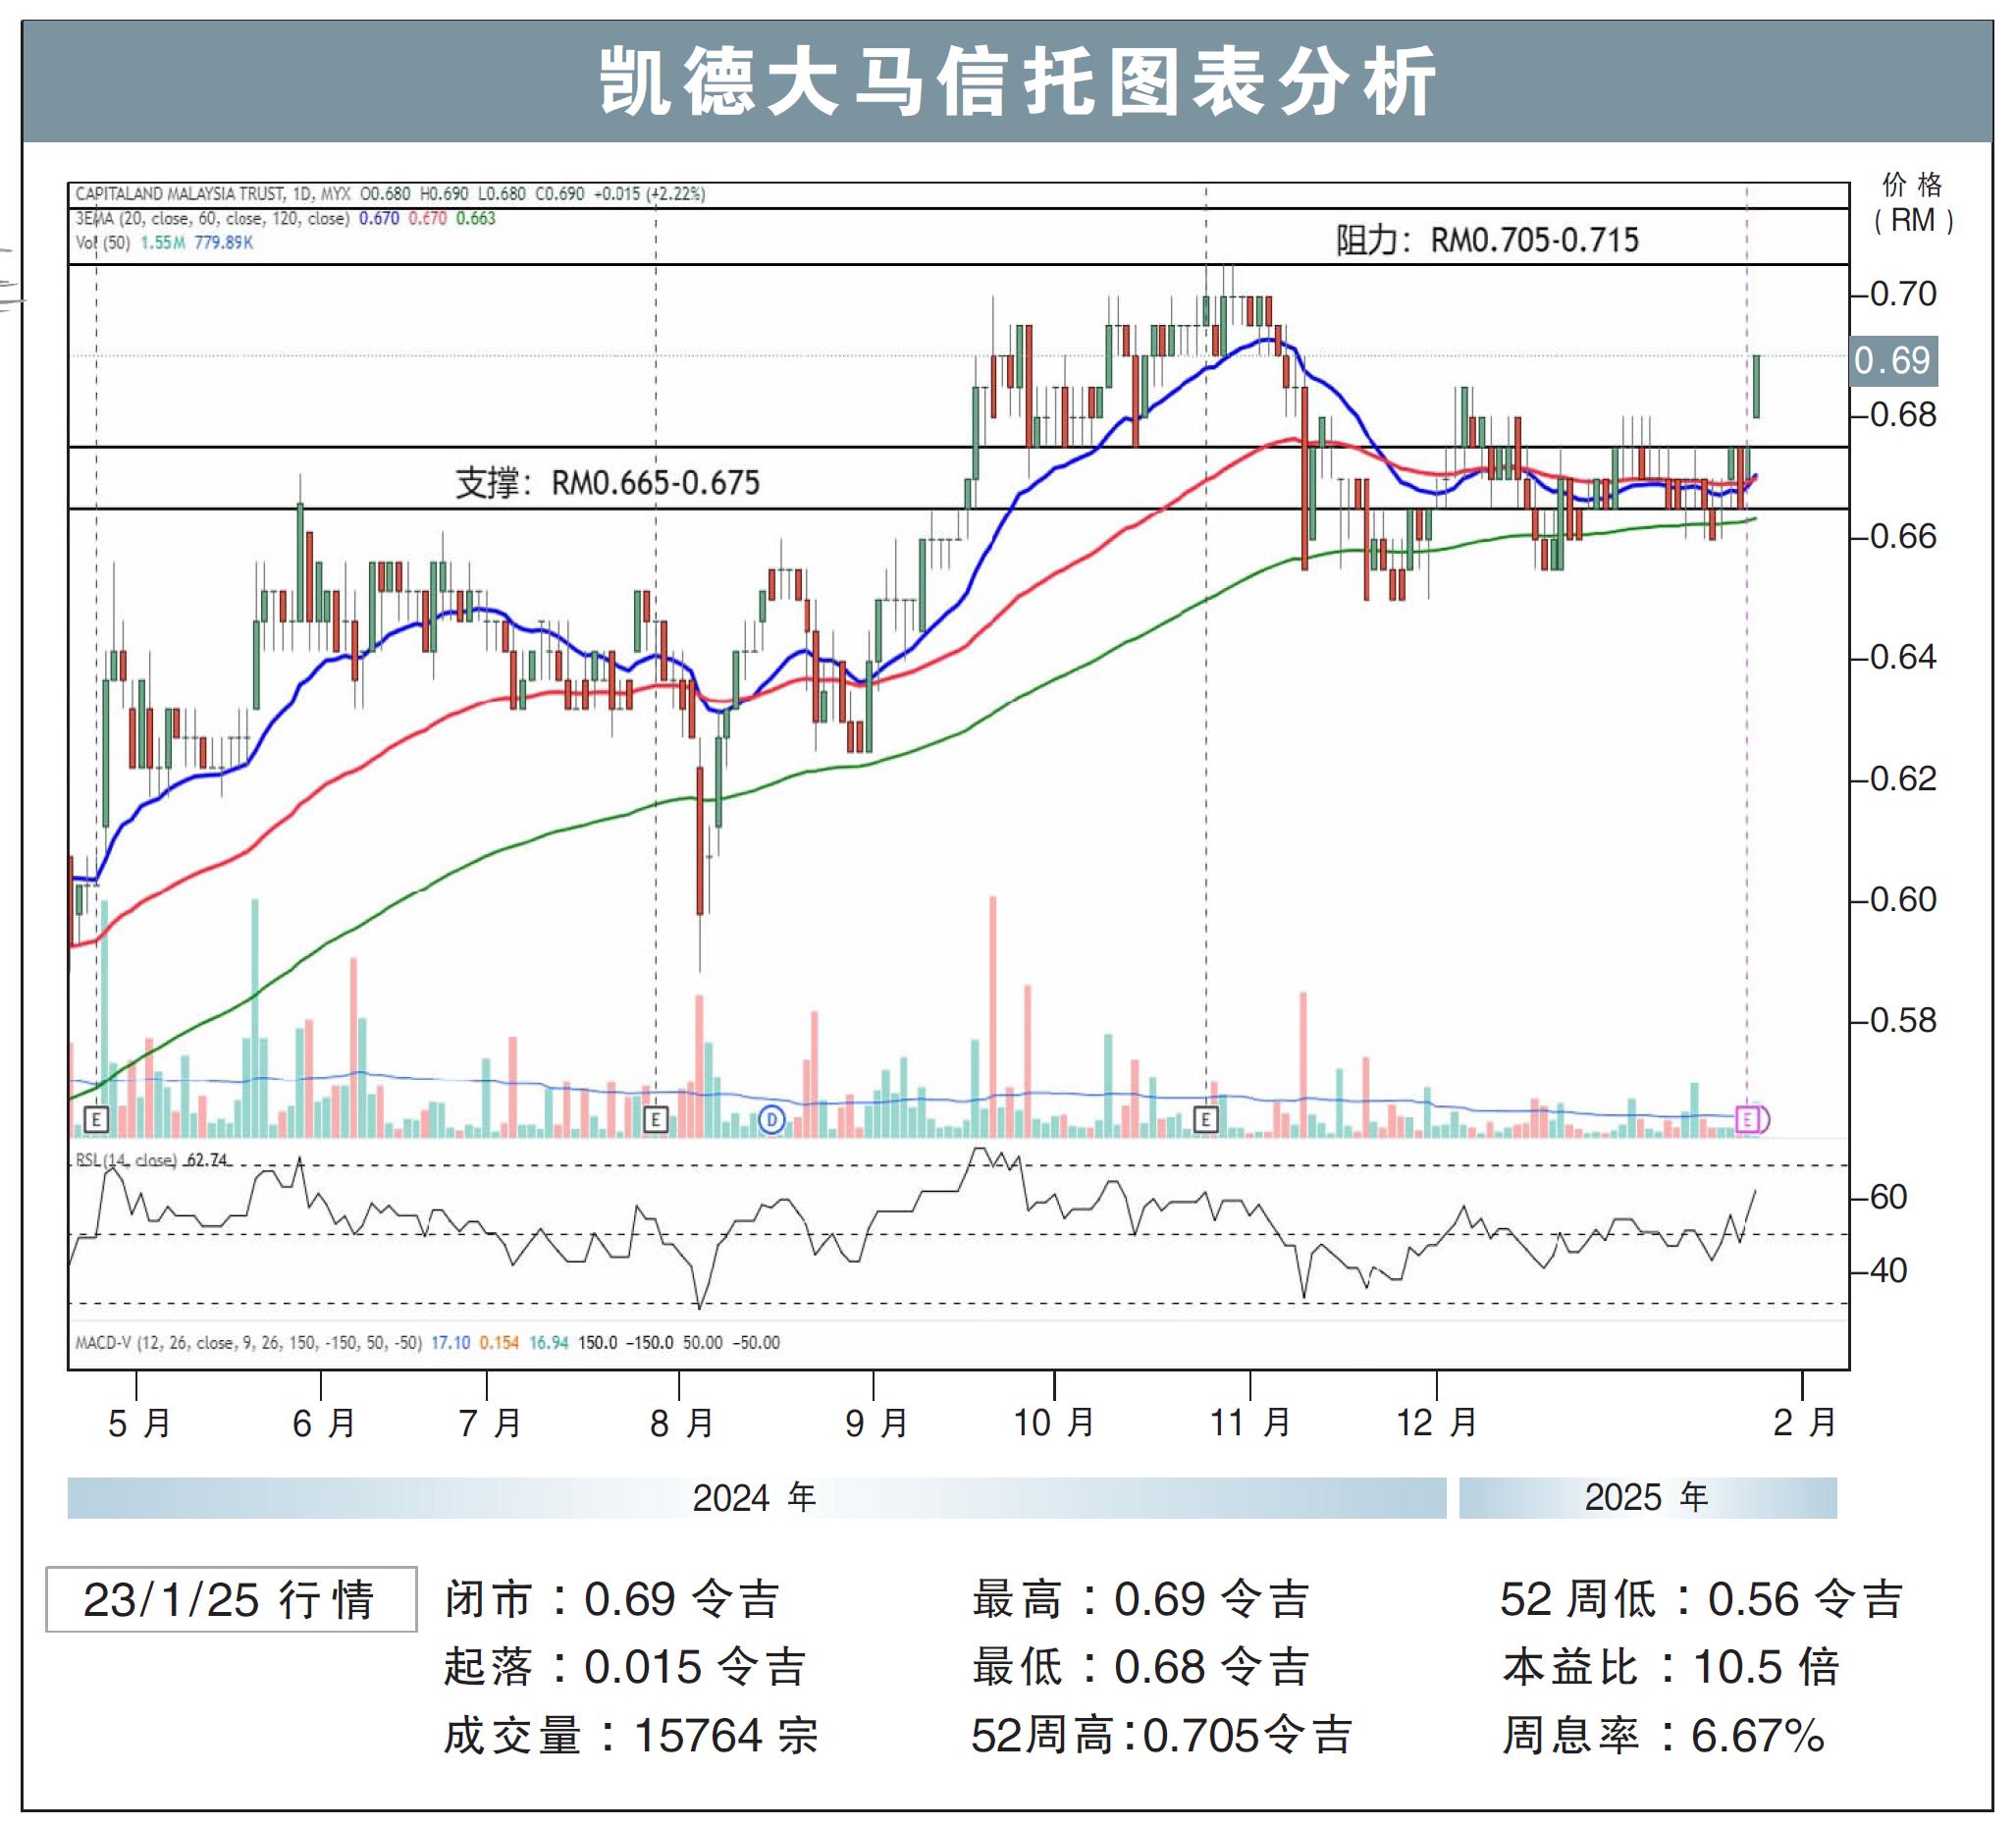2016x1827 pixels.
Task: Click the earnings E marker near May
Action: point(96,1119)
